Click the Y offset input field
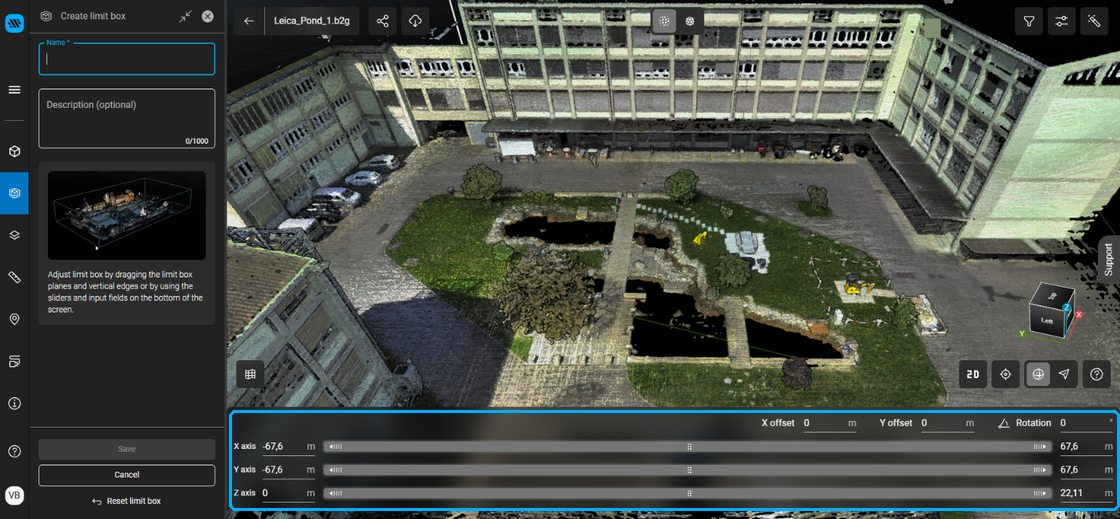Viewport: 1120px width, 519px height. coord(947,423)
